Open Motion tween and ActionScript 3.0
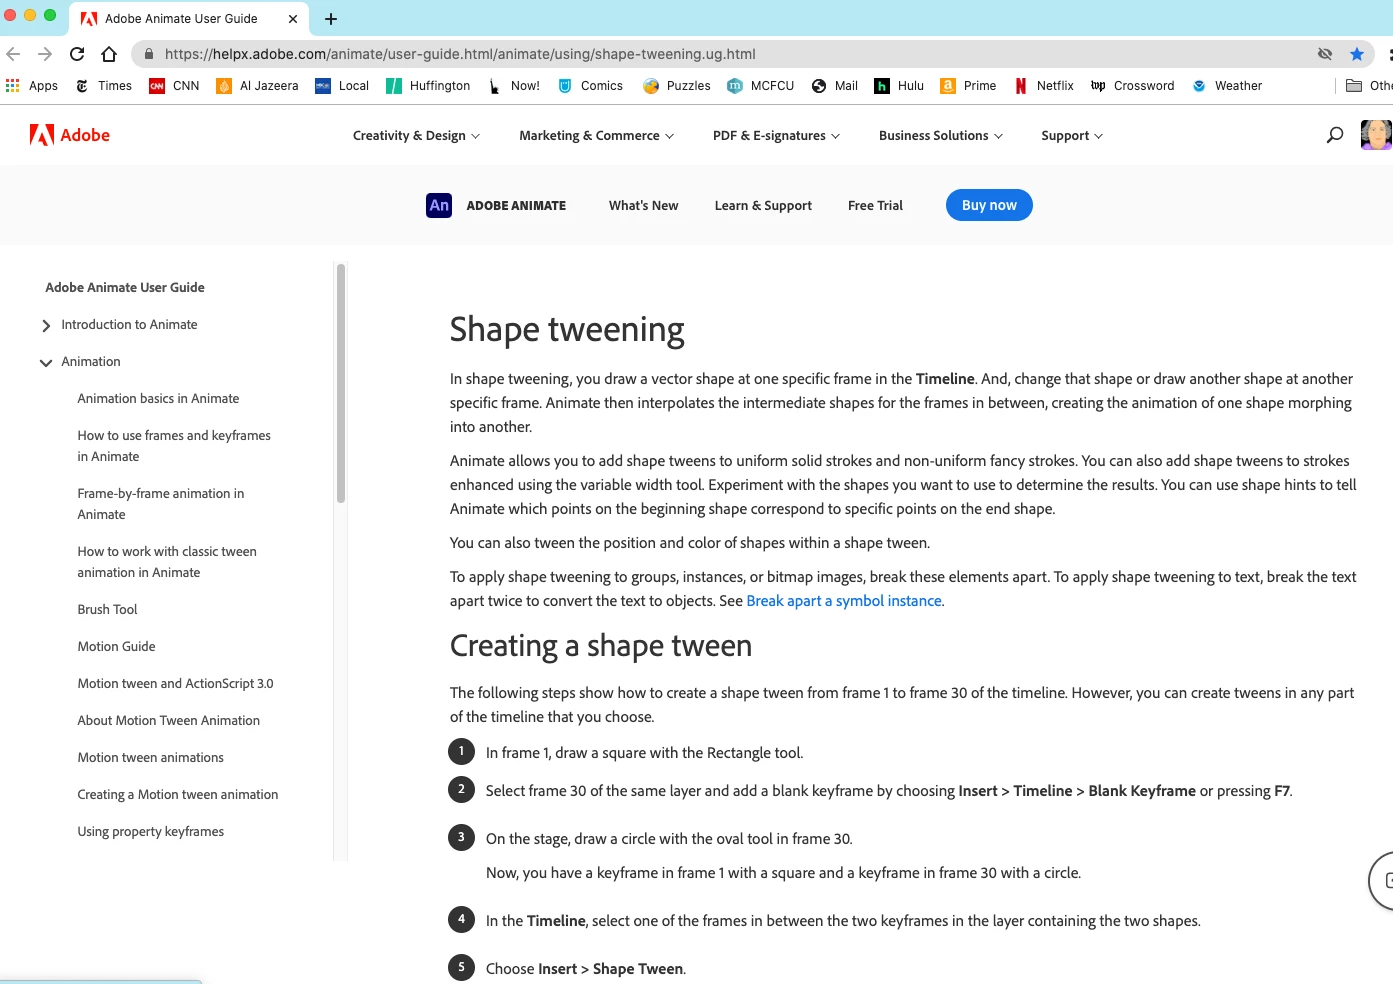Image resolution: width=1393 pixels, height=984 pixels. [x=175, y=684]
